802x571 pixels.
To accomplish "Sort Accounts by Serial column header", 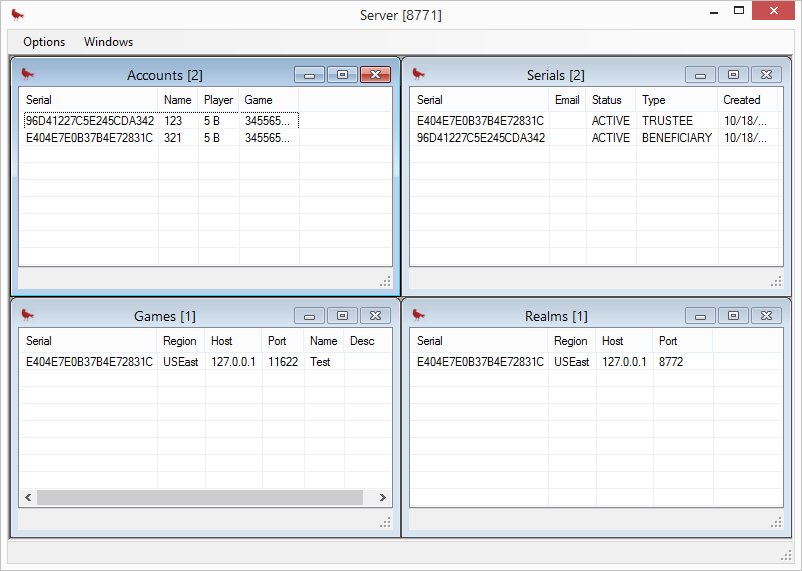I will point(88,100).
